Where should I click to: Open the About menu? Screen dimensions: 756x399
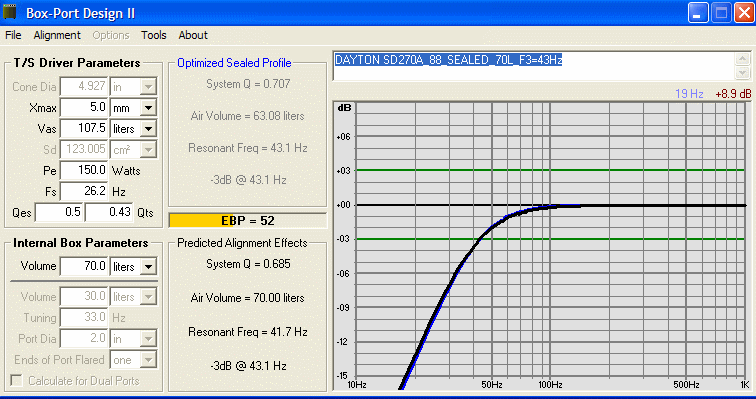pyautogui.click(x=193, y=35)
